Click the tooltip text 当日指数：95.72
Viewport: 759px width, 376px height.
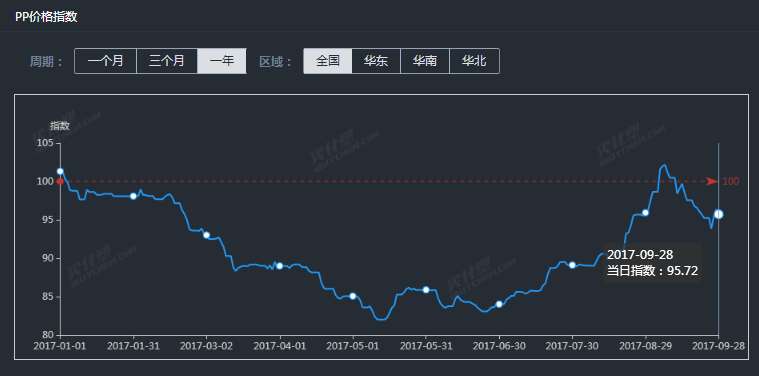[653, 271]
